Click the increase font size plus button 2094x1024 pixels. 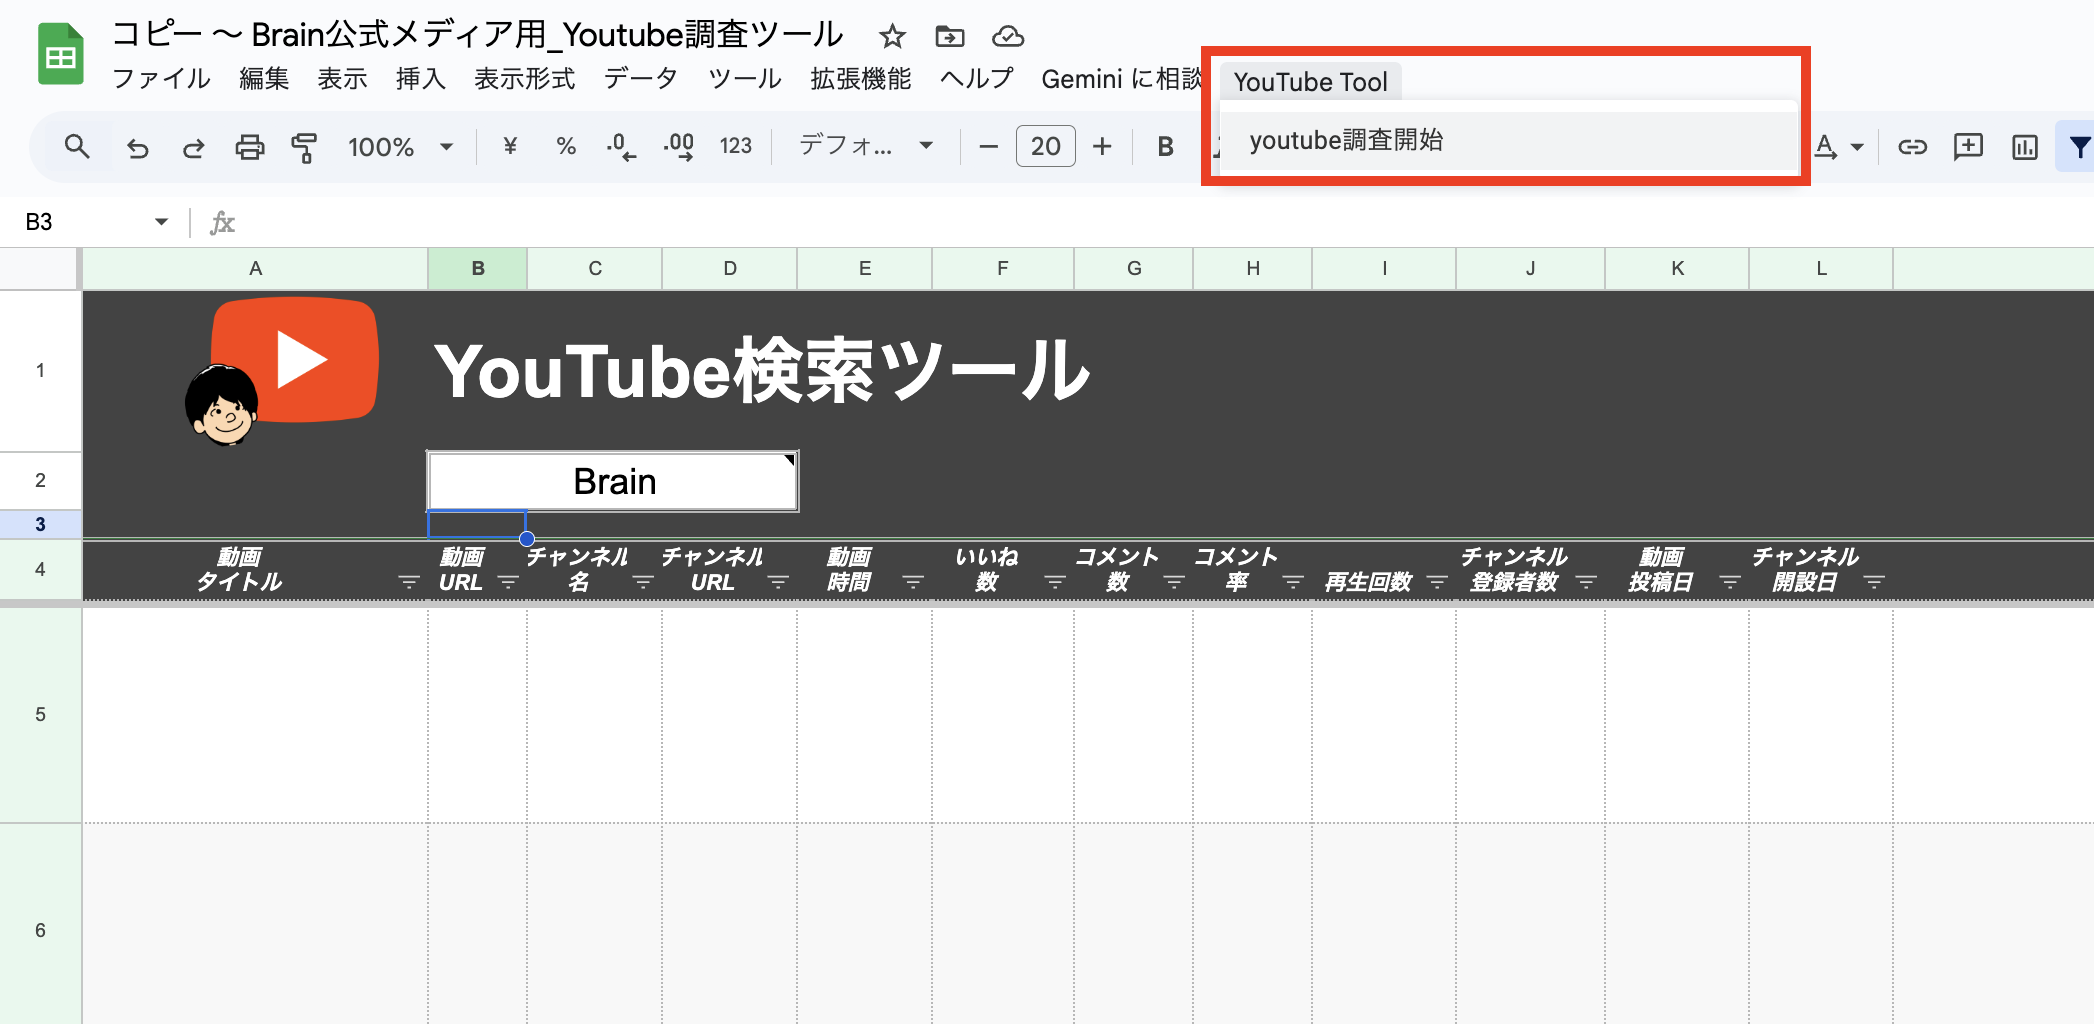(1102, 147)
